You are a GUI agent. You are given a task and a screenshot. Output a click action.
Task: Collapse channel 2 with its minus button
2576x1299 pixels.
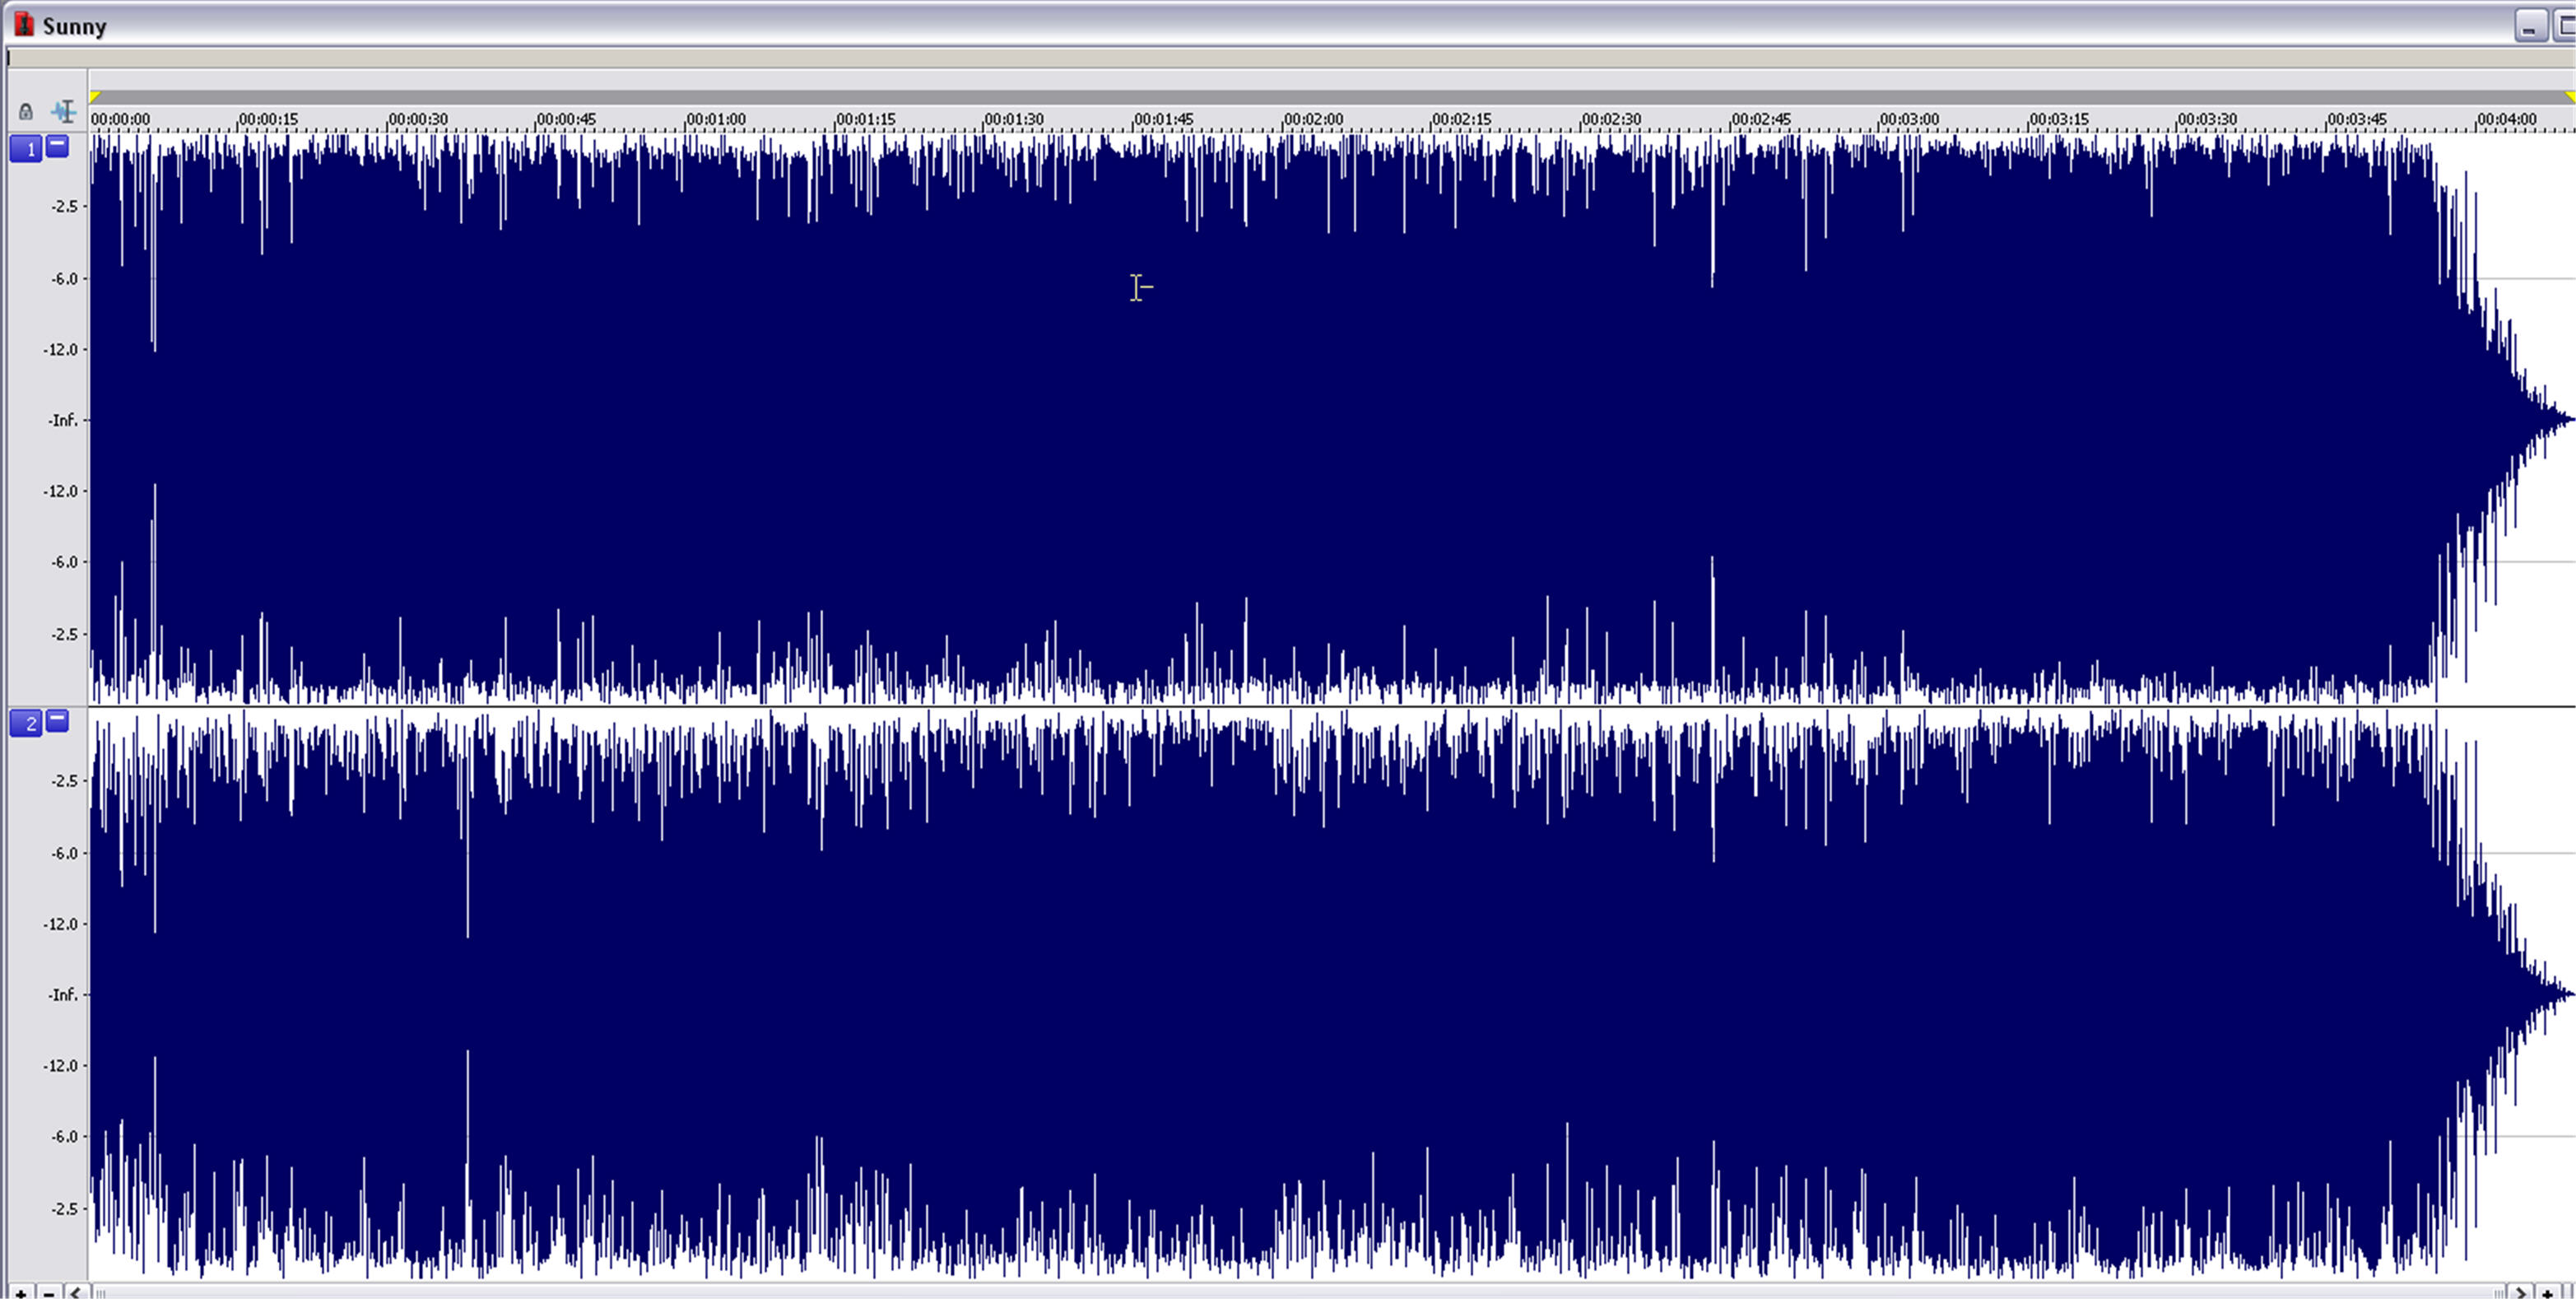58,720
